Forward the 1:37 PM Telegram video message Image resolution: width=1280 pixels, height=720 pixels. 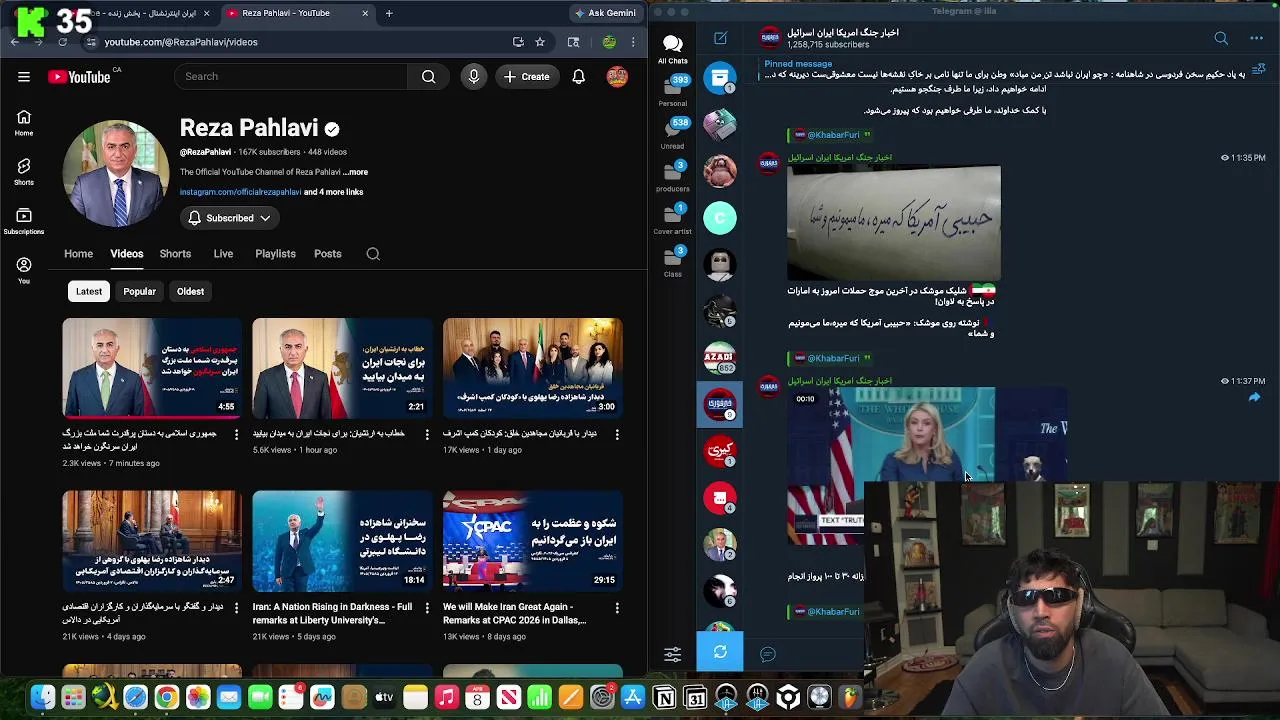(1254, 398)
